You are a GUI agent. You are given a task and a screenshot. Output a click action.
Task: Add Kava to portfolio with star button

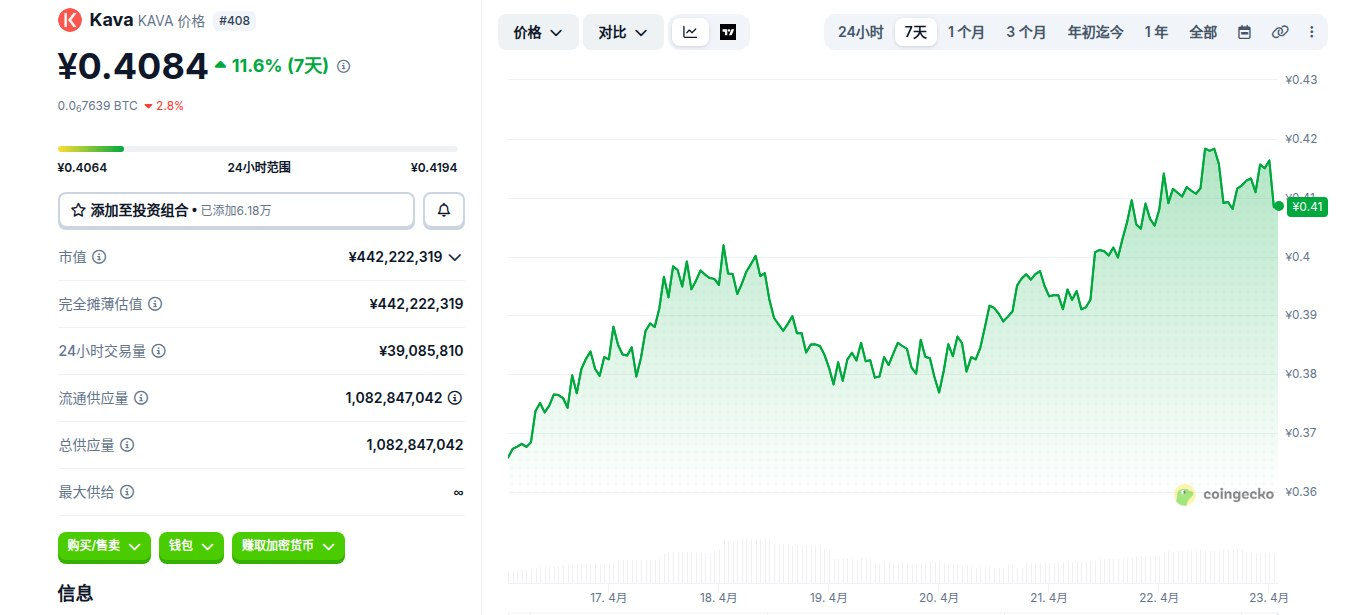(x=236, y=210)
